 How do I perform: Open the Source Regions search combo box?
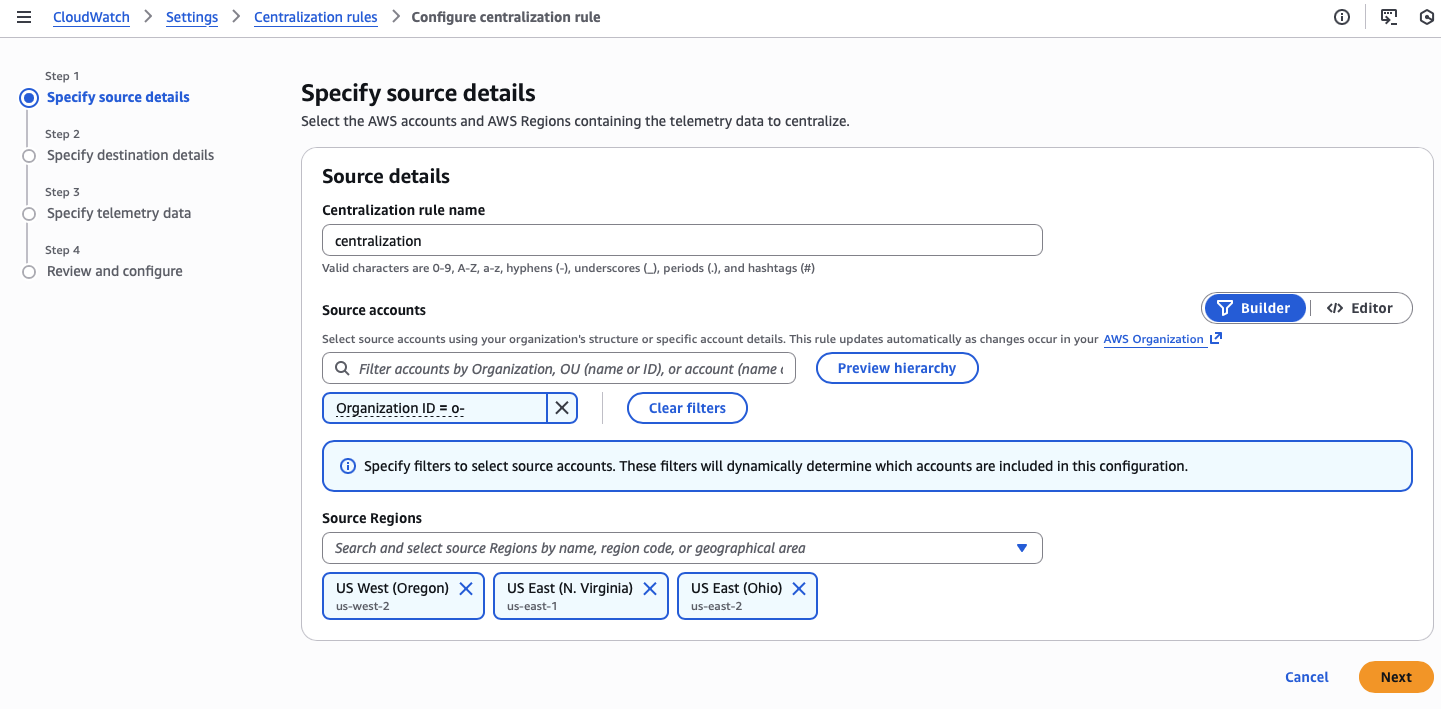point(660,548)
